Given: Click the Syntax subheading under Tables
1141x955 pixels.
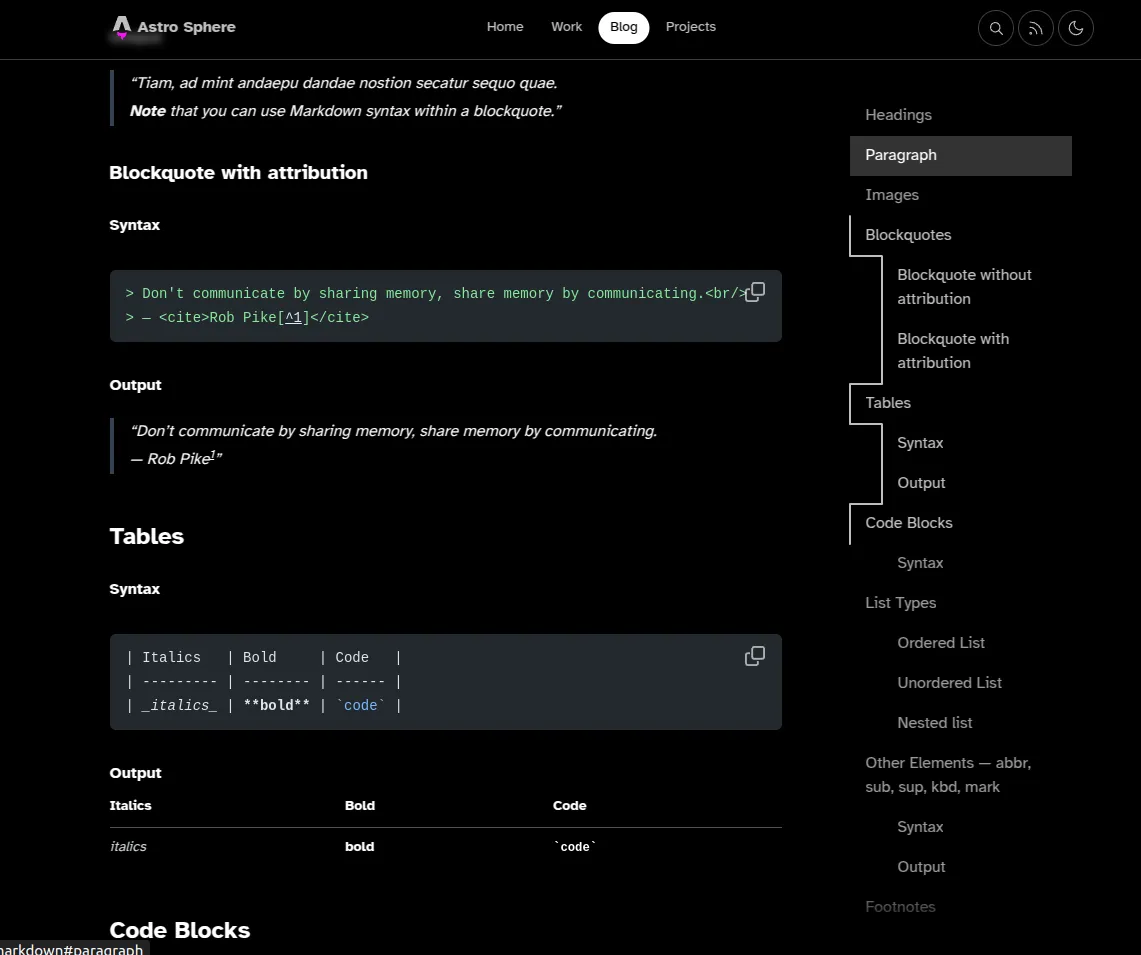Looking at the screenshot, I should [x=135, y=589].
